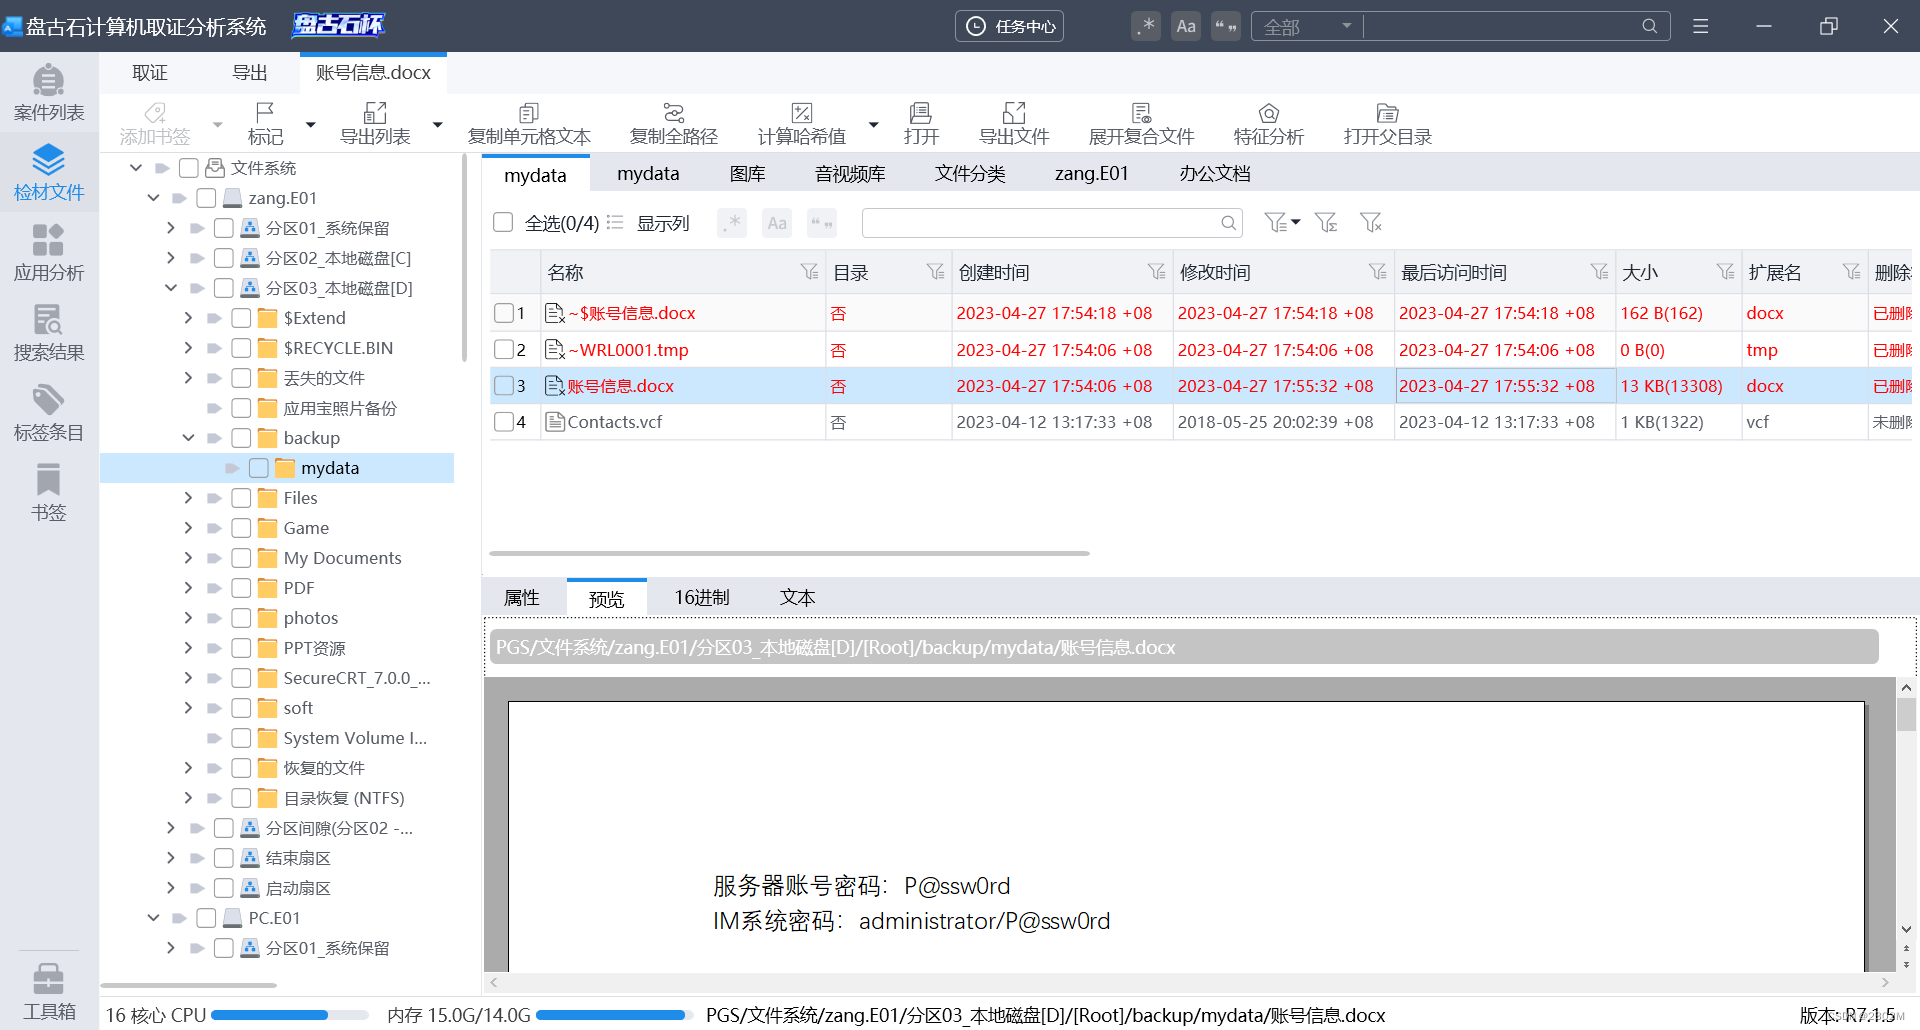This screenshot has height=1030, width=1920.
Task: Click 计算哈希值 calculate hash icon
Action: (802, 124)
